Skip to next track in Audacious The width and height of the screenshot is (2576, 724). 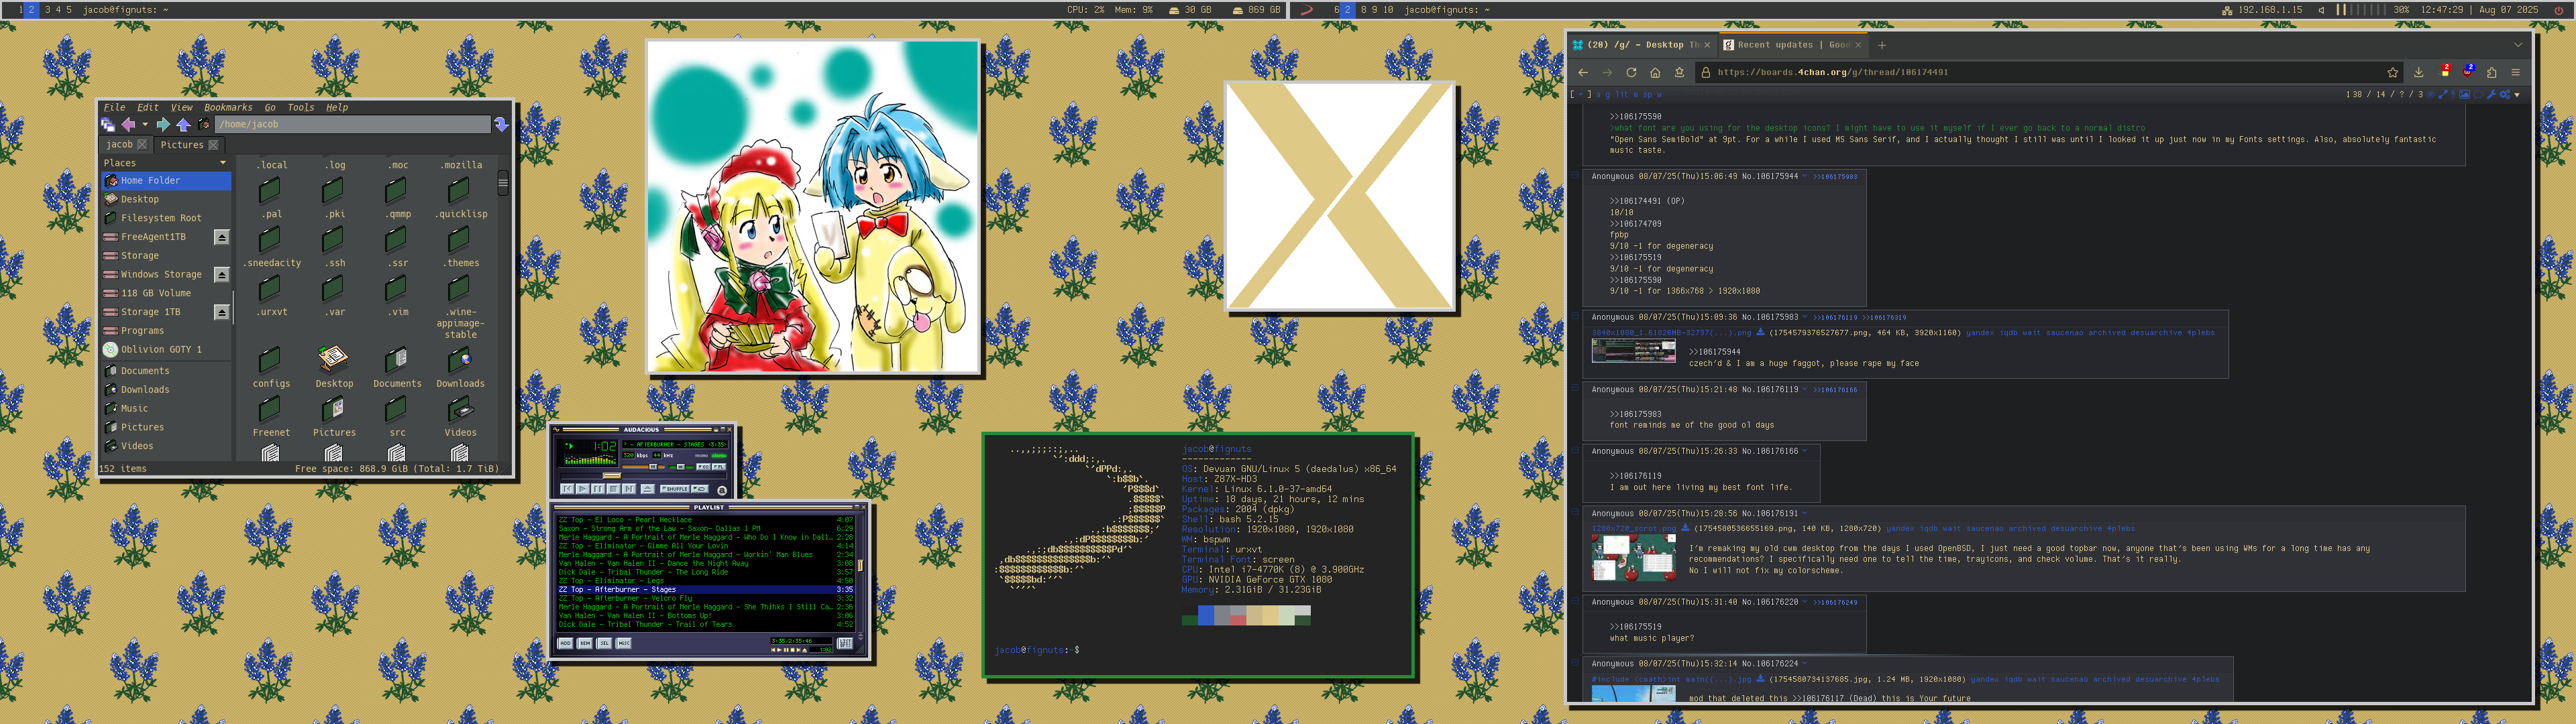(630, 489)
